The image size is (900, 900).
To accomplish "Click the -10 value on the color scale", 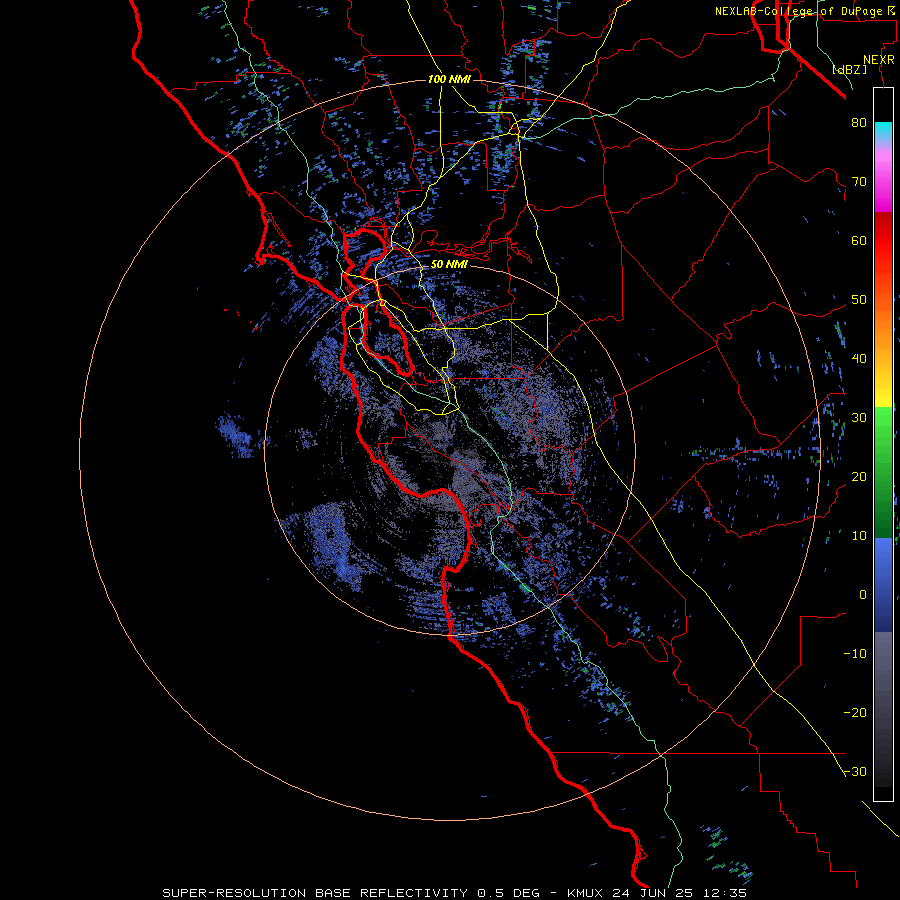I will [x=855, y=654].
